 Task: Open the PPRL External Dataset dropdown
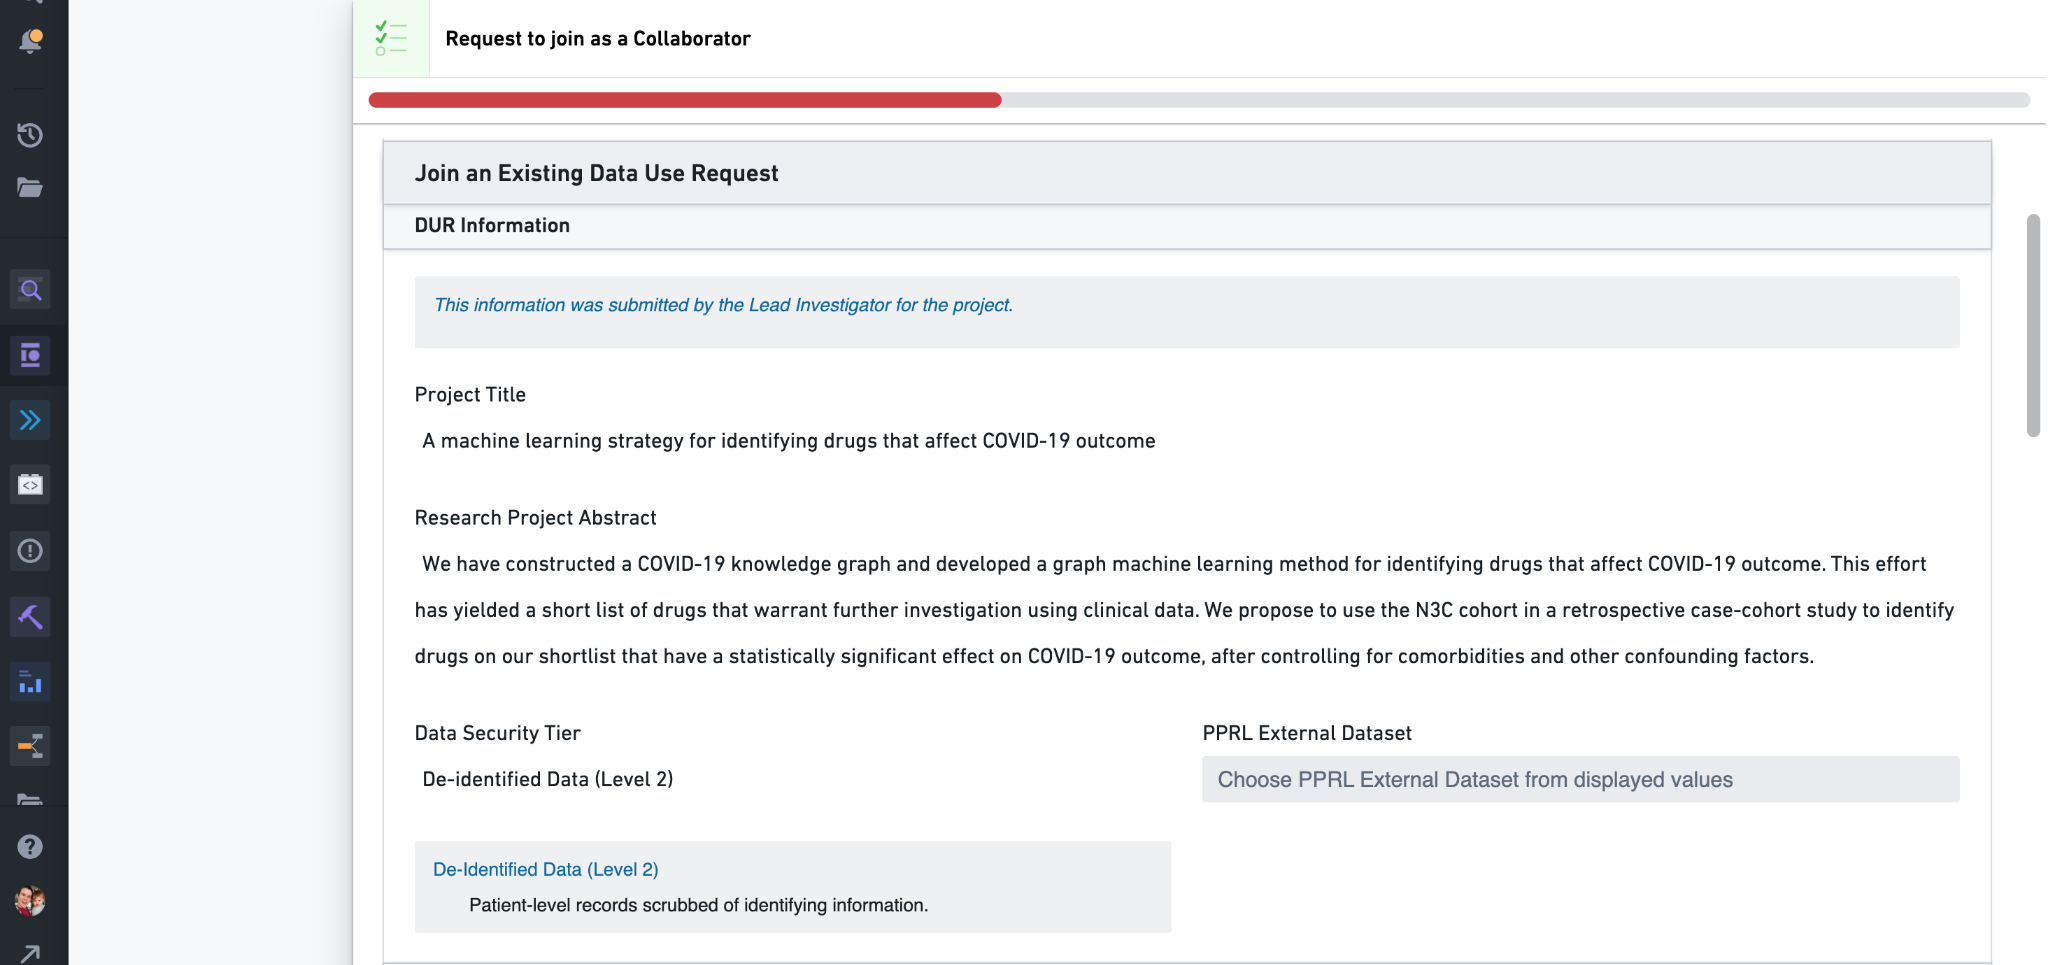point(1580,780)
